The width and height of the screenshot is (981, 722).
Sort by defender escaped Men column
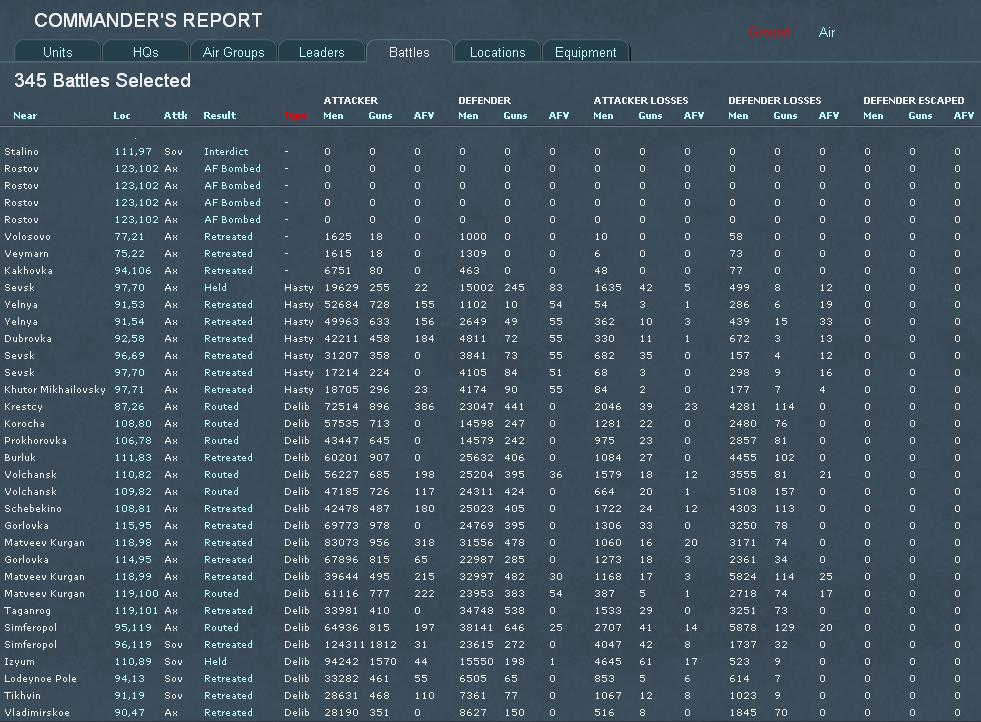872,115
